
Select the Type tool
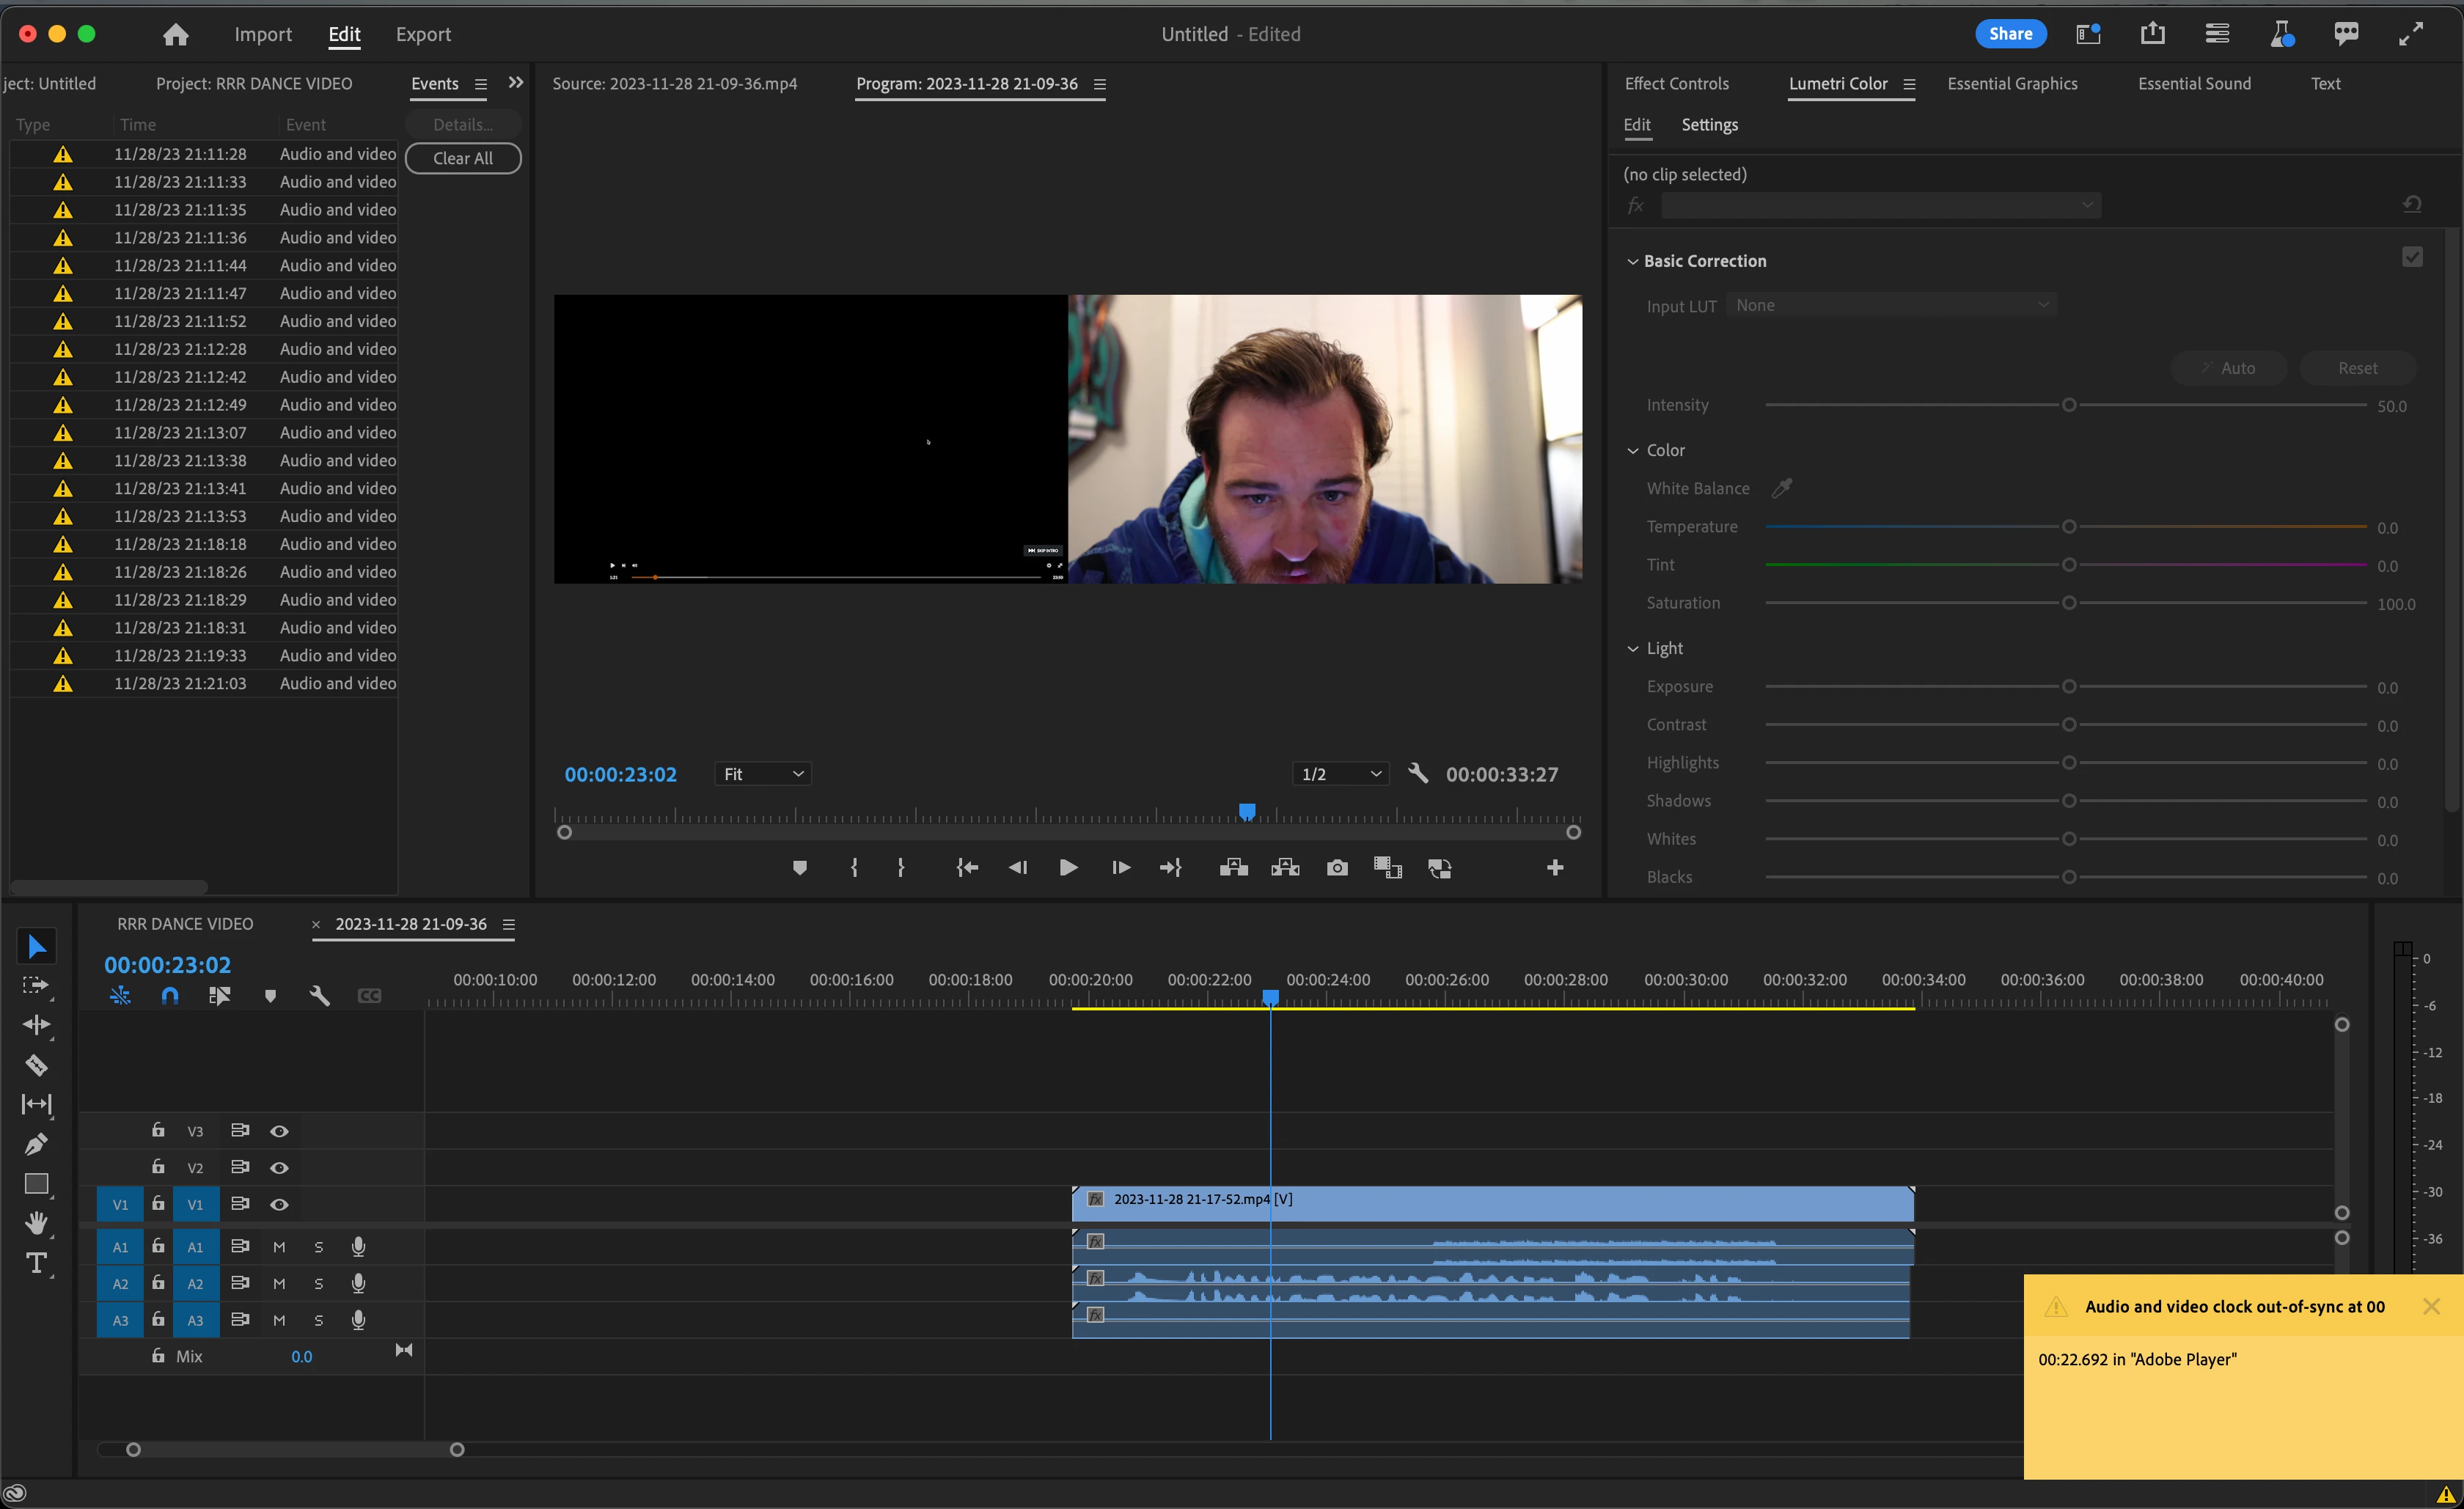click(x=36, y=1263)
